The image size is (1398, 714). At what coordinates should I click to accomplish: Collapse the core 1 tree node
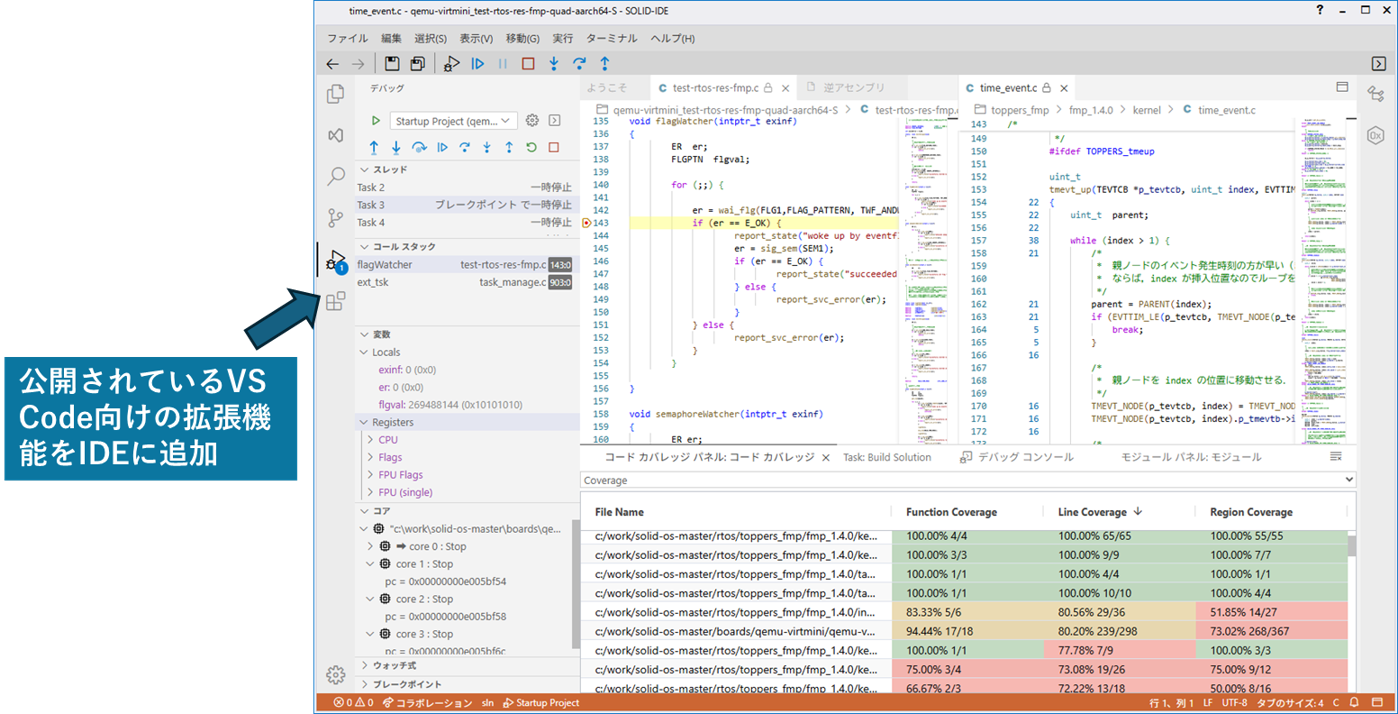pos(370,564)
